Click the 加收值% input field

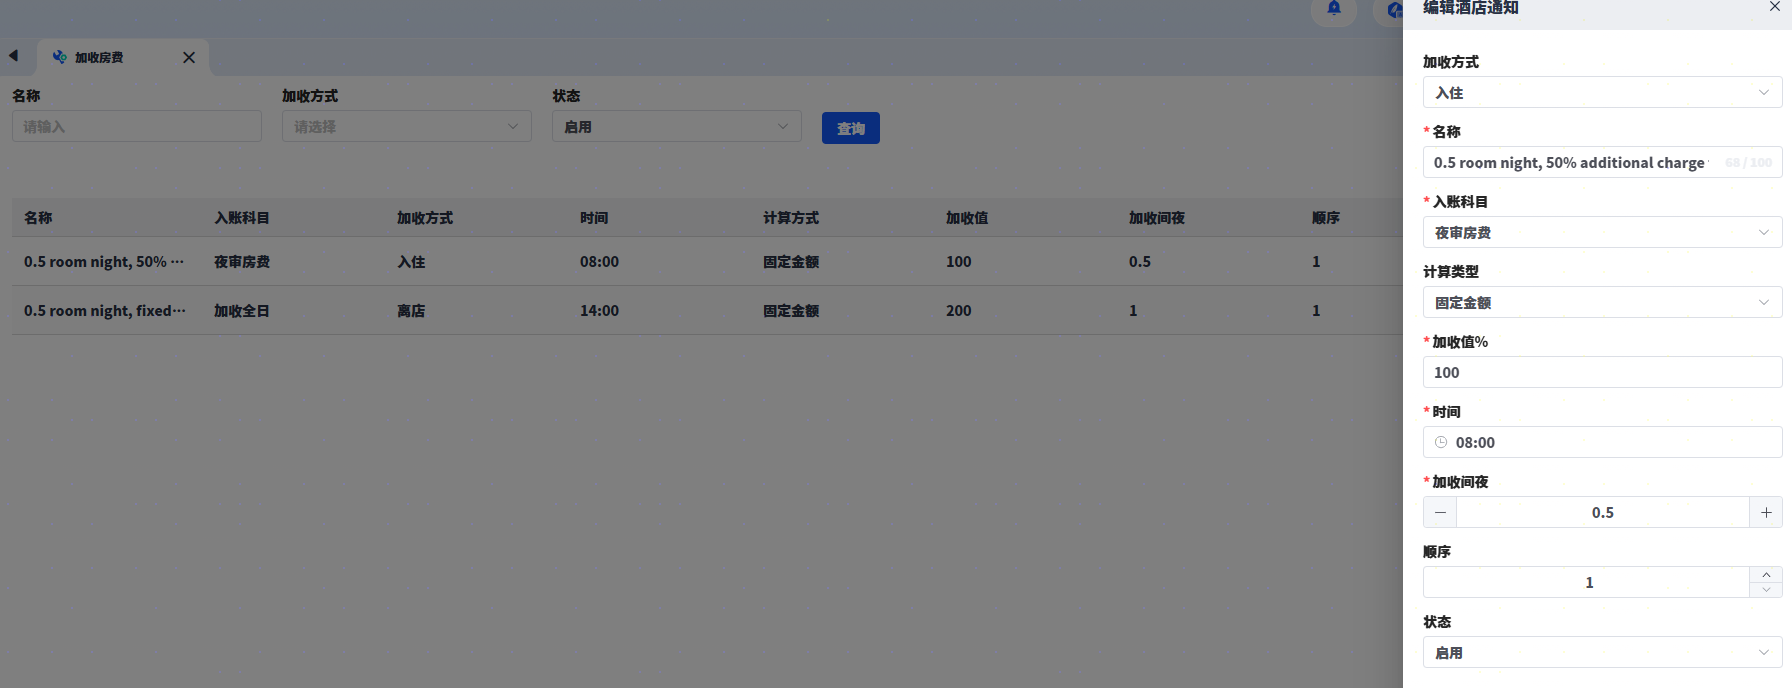click(x=1602, y=372)
